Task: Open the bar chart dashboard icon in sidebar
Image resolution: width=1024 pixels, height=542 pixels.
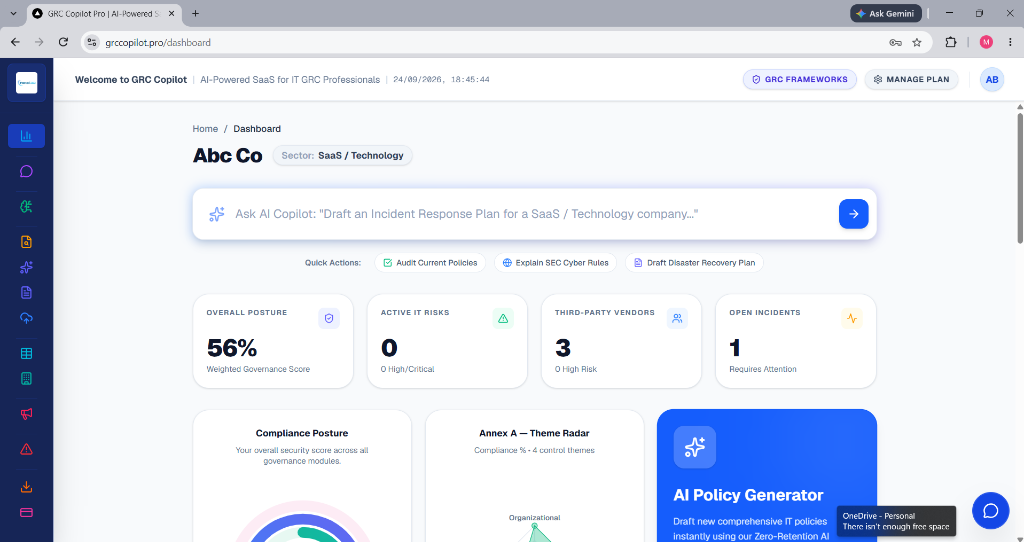Action: coord(26,136)
